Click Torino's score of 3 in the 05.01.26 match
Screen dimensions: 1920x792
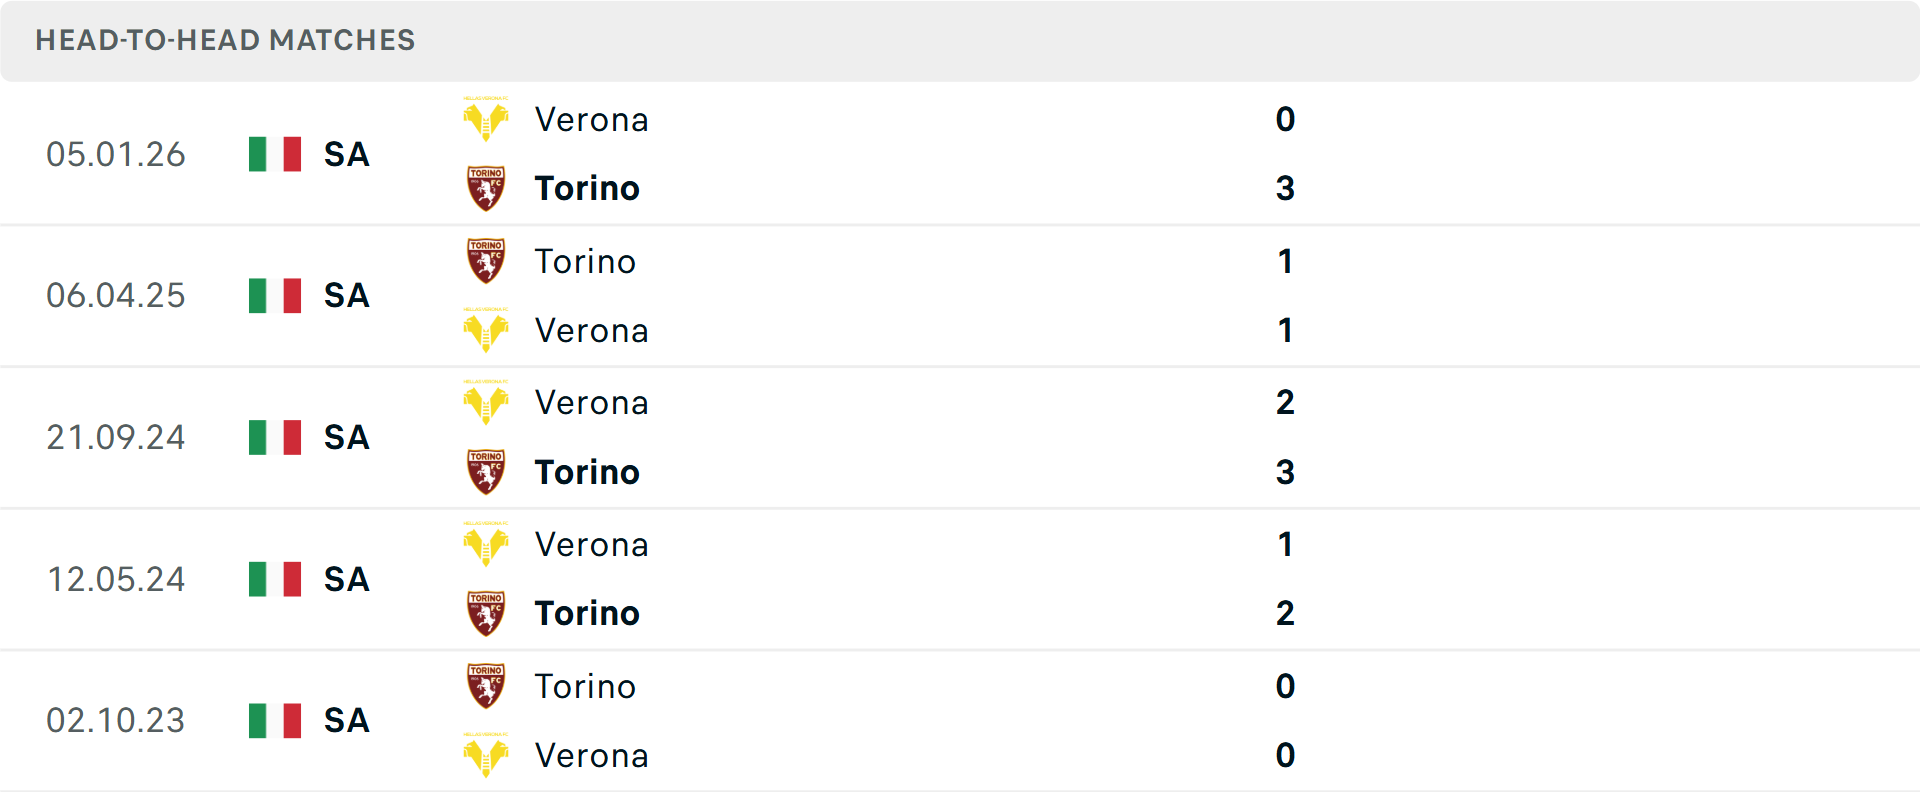click(x=1285, y=188)
